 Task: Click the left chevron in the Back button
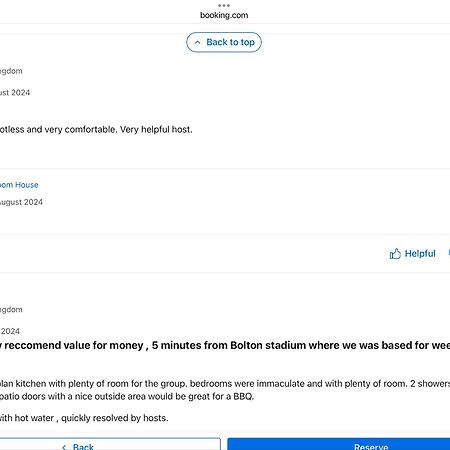(x=64, y=447)
